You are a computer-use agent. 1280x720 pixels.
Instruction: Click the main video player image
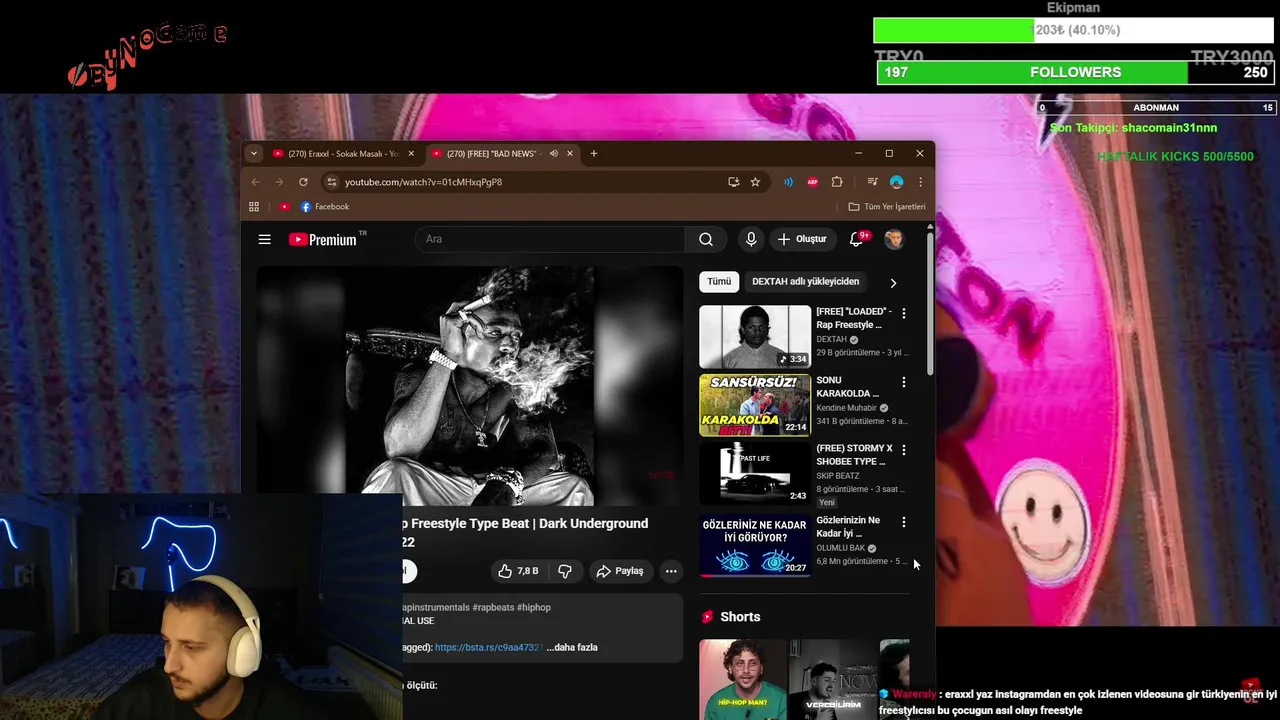470,385
